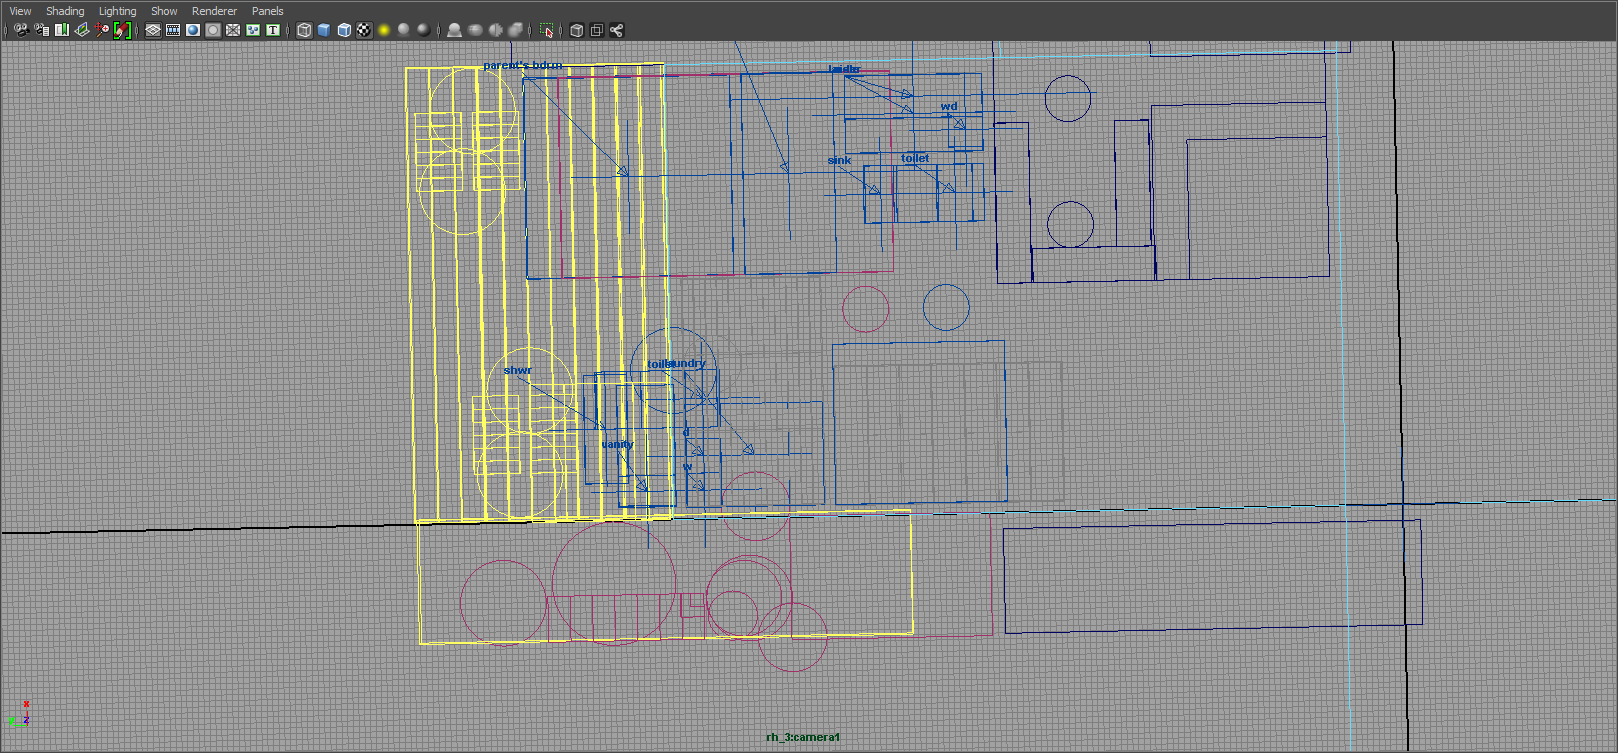The image size is (1618, 753).
Task: Toggle the Field Chart display
Action: (233, 30)
